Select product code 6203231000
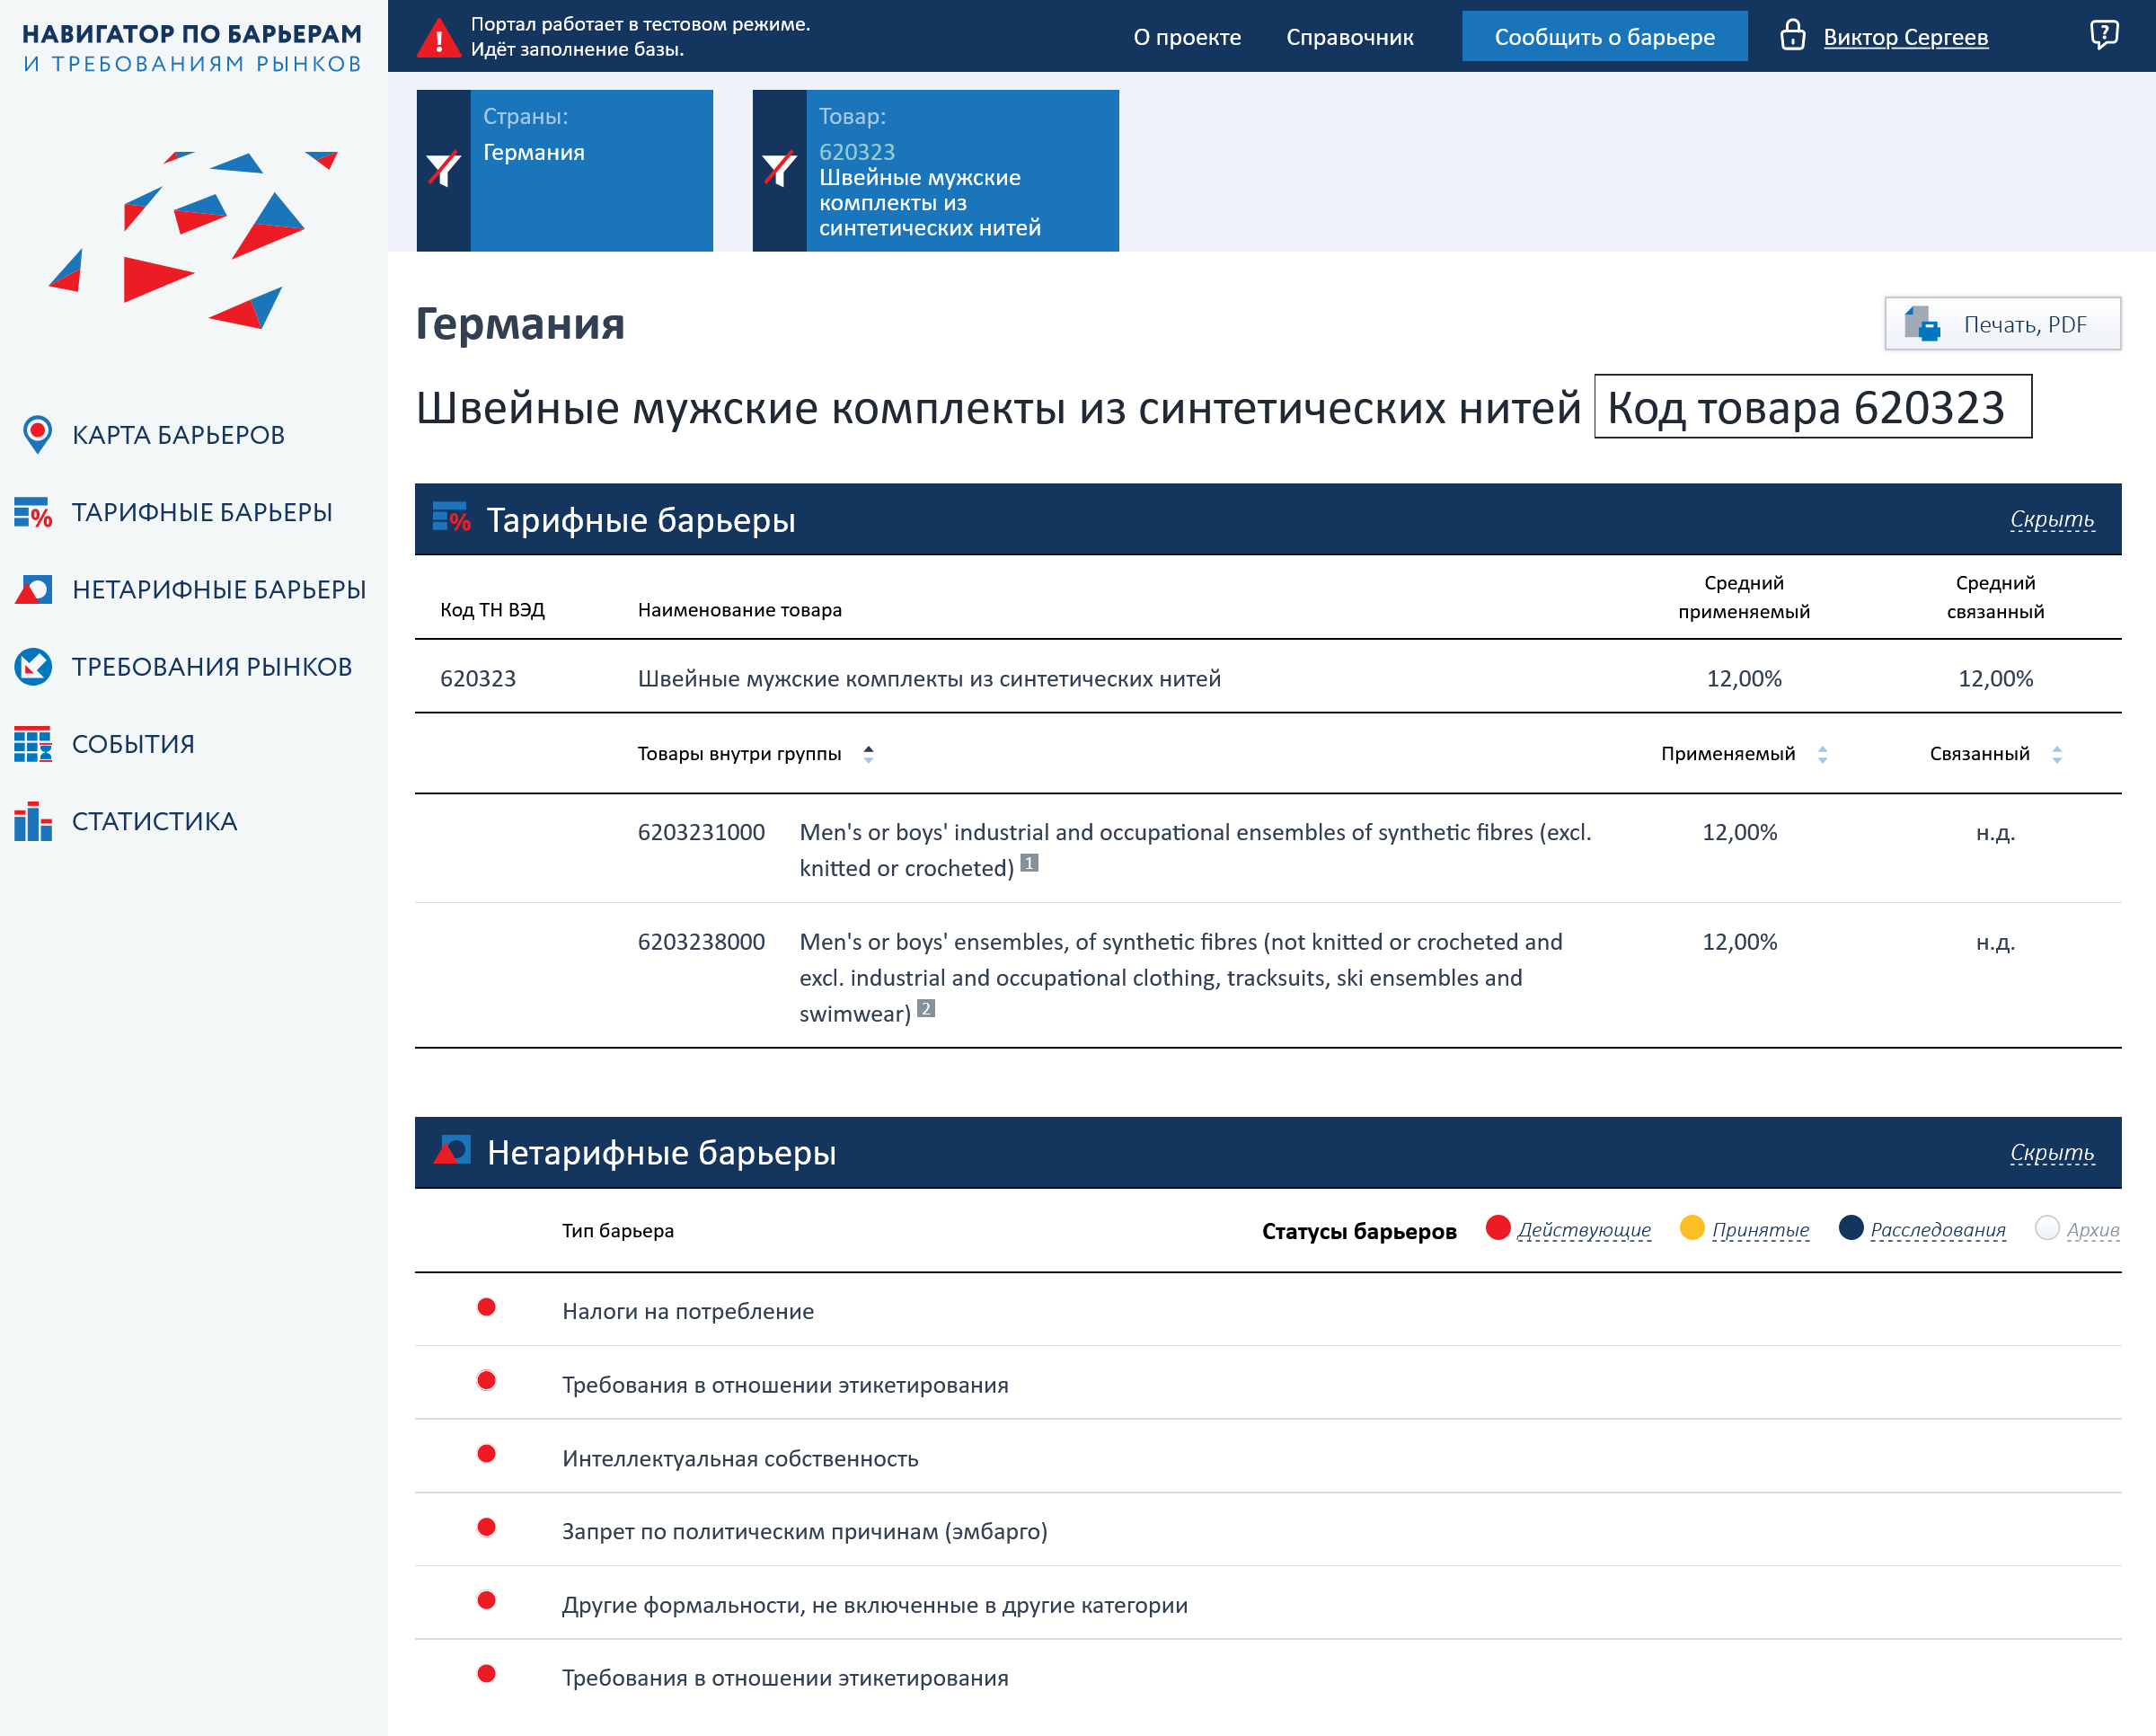The width and height of the screenshot is (2156, 1736). tap(701, 832)
